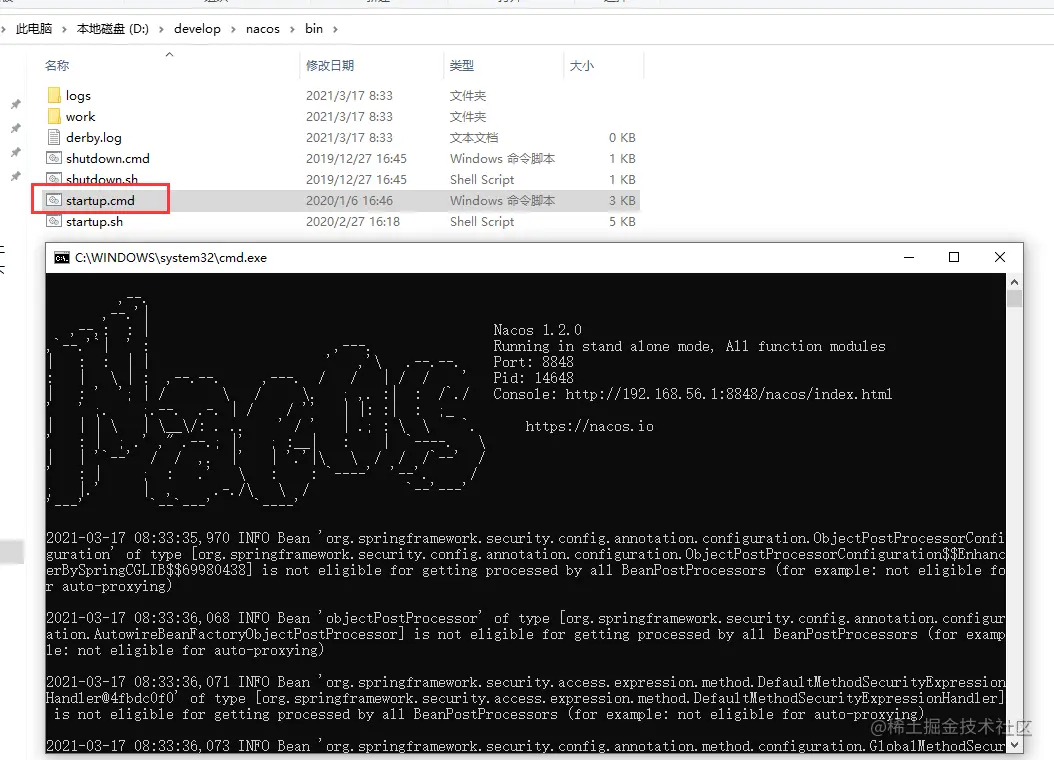Expand the chevron after bin
Image resolution: width=1054 pixels, height=760 pixels.
(x=335, y=29)
